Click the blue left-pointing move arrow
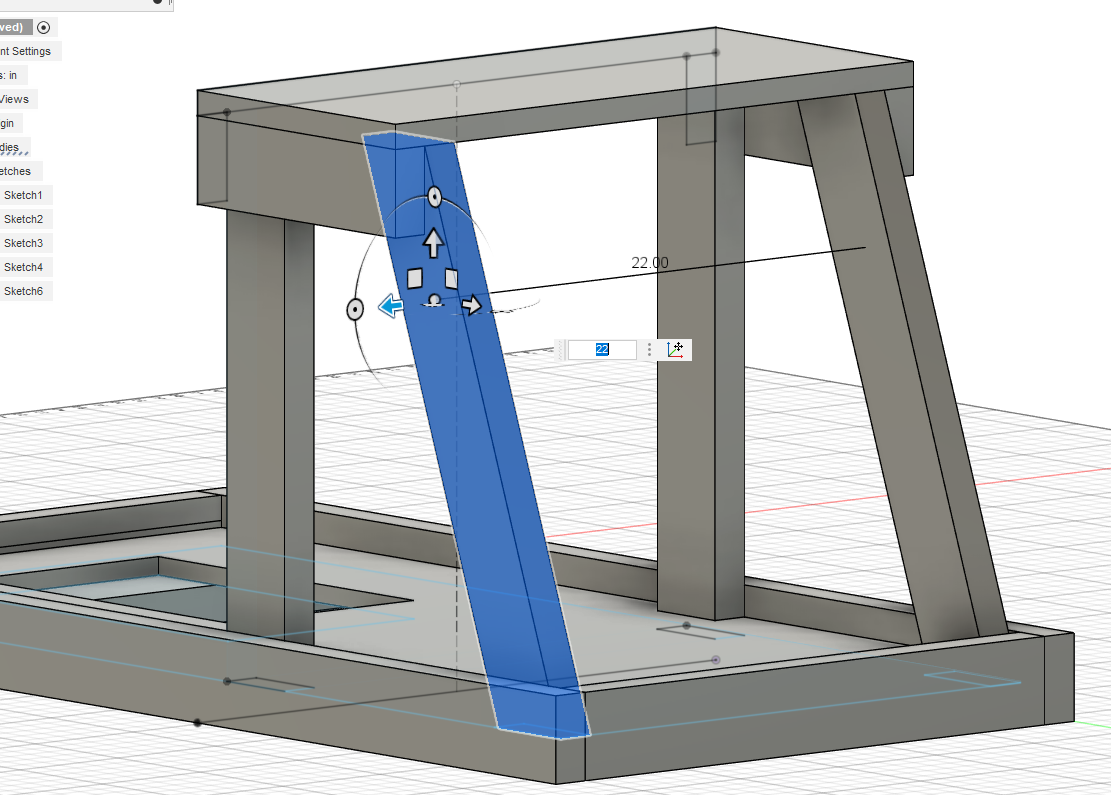 392,307
